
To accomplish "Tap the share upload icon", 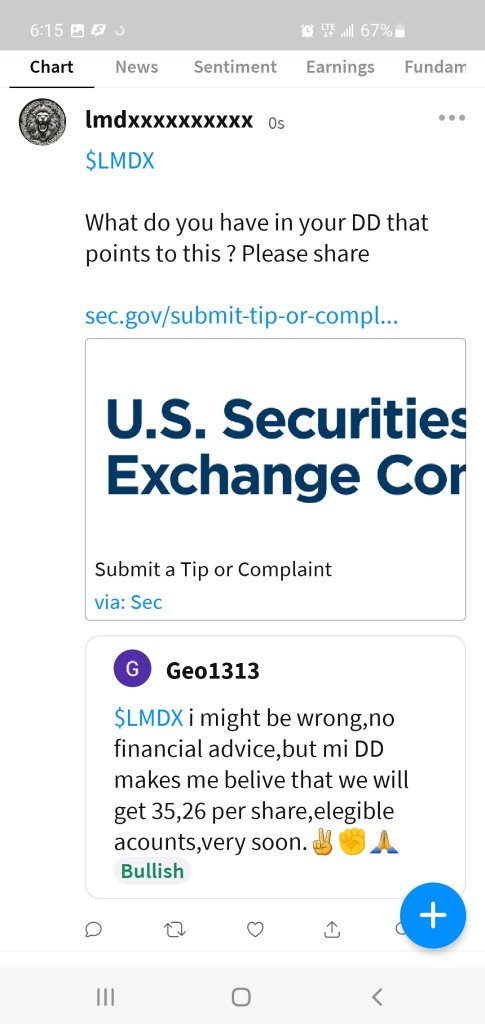I will tap(332, 929).
